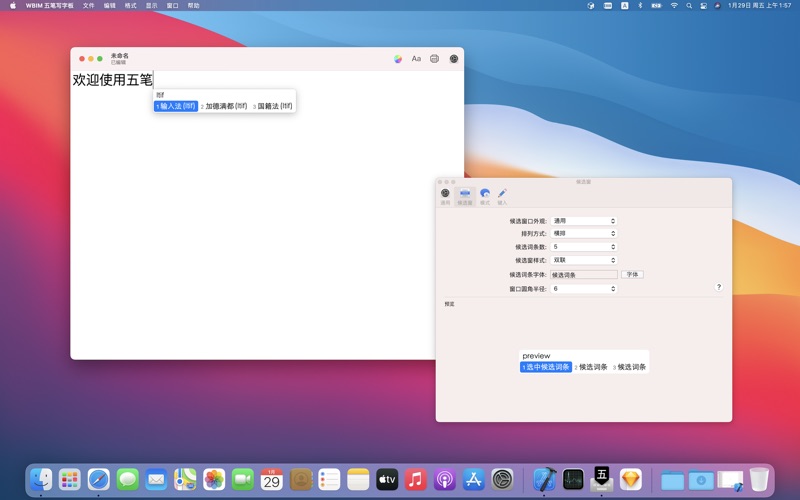The height and width of the screenshot is (500, 800).
Task: Open Maps from the Dock
Action: pyautogui.click(x=185, y=480)
